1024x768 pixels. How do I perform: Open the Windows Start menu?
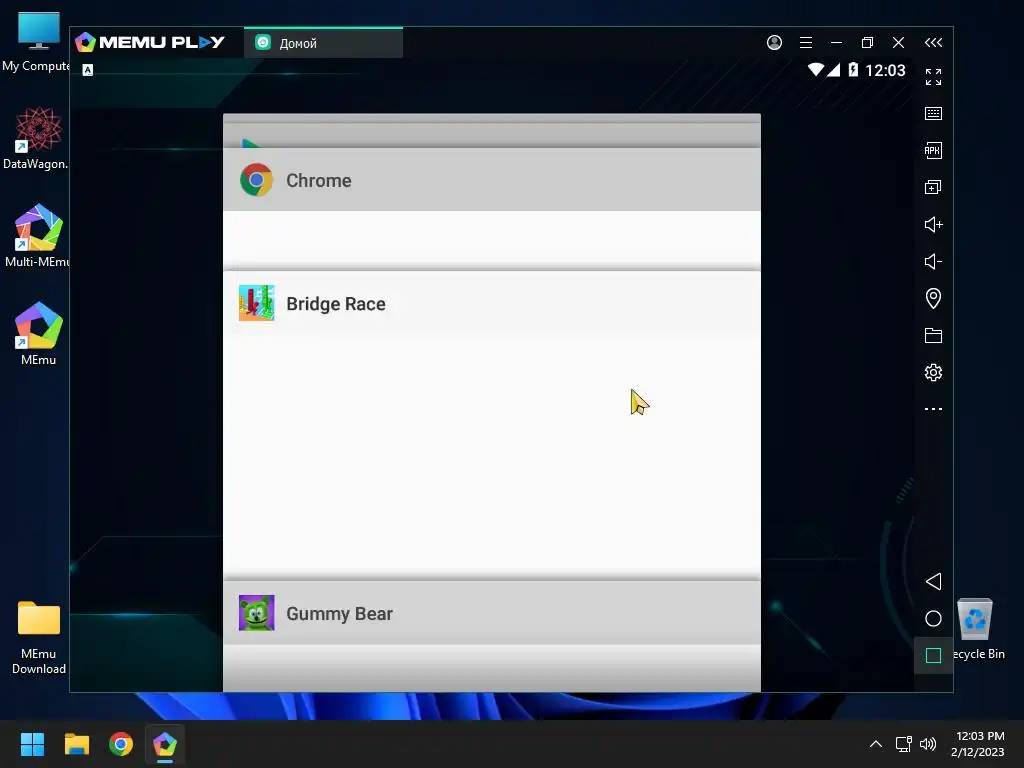click(32, 744)
